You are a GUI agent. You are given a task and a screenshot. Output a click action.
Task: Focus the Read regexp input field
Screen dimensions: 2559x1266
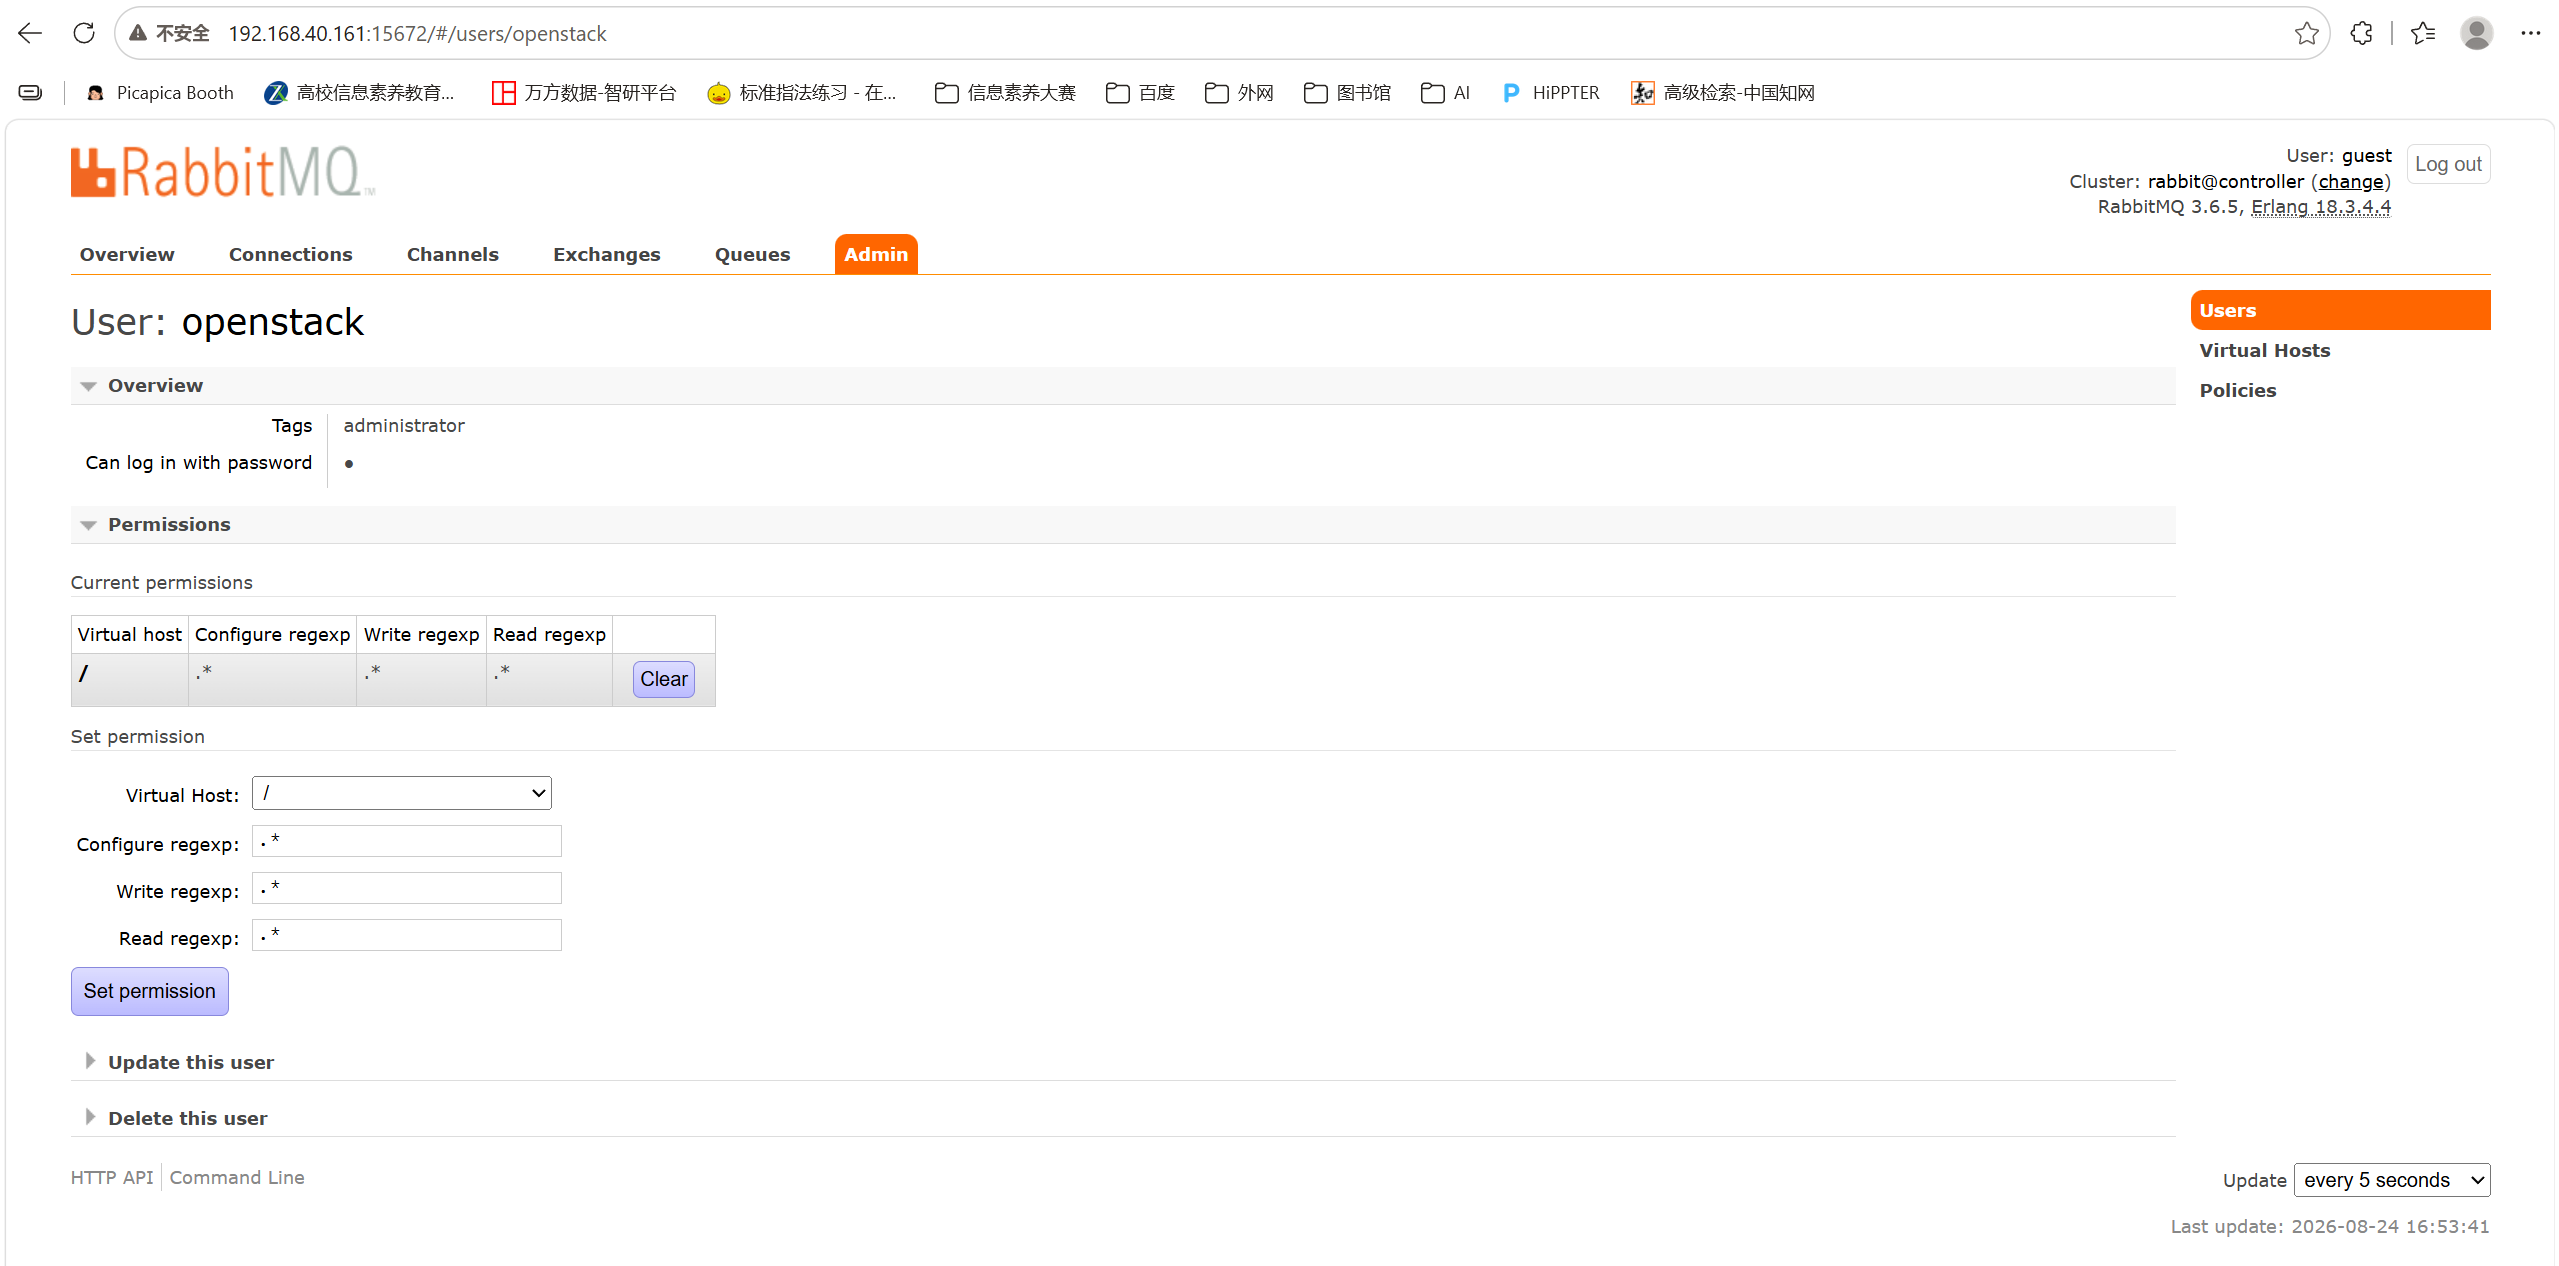coord(407,935)
